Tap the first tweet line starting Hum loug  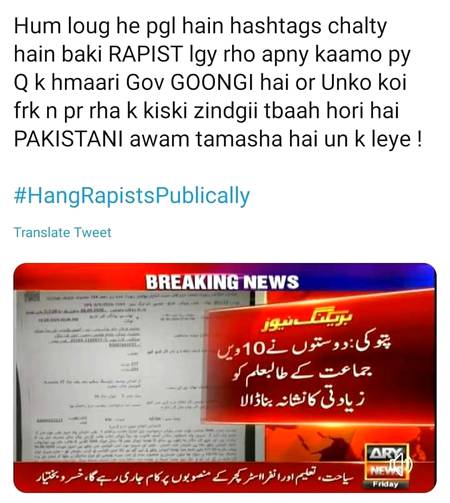pyautogui.click(x=200, y=27)
